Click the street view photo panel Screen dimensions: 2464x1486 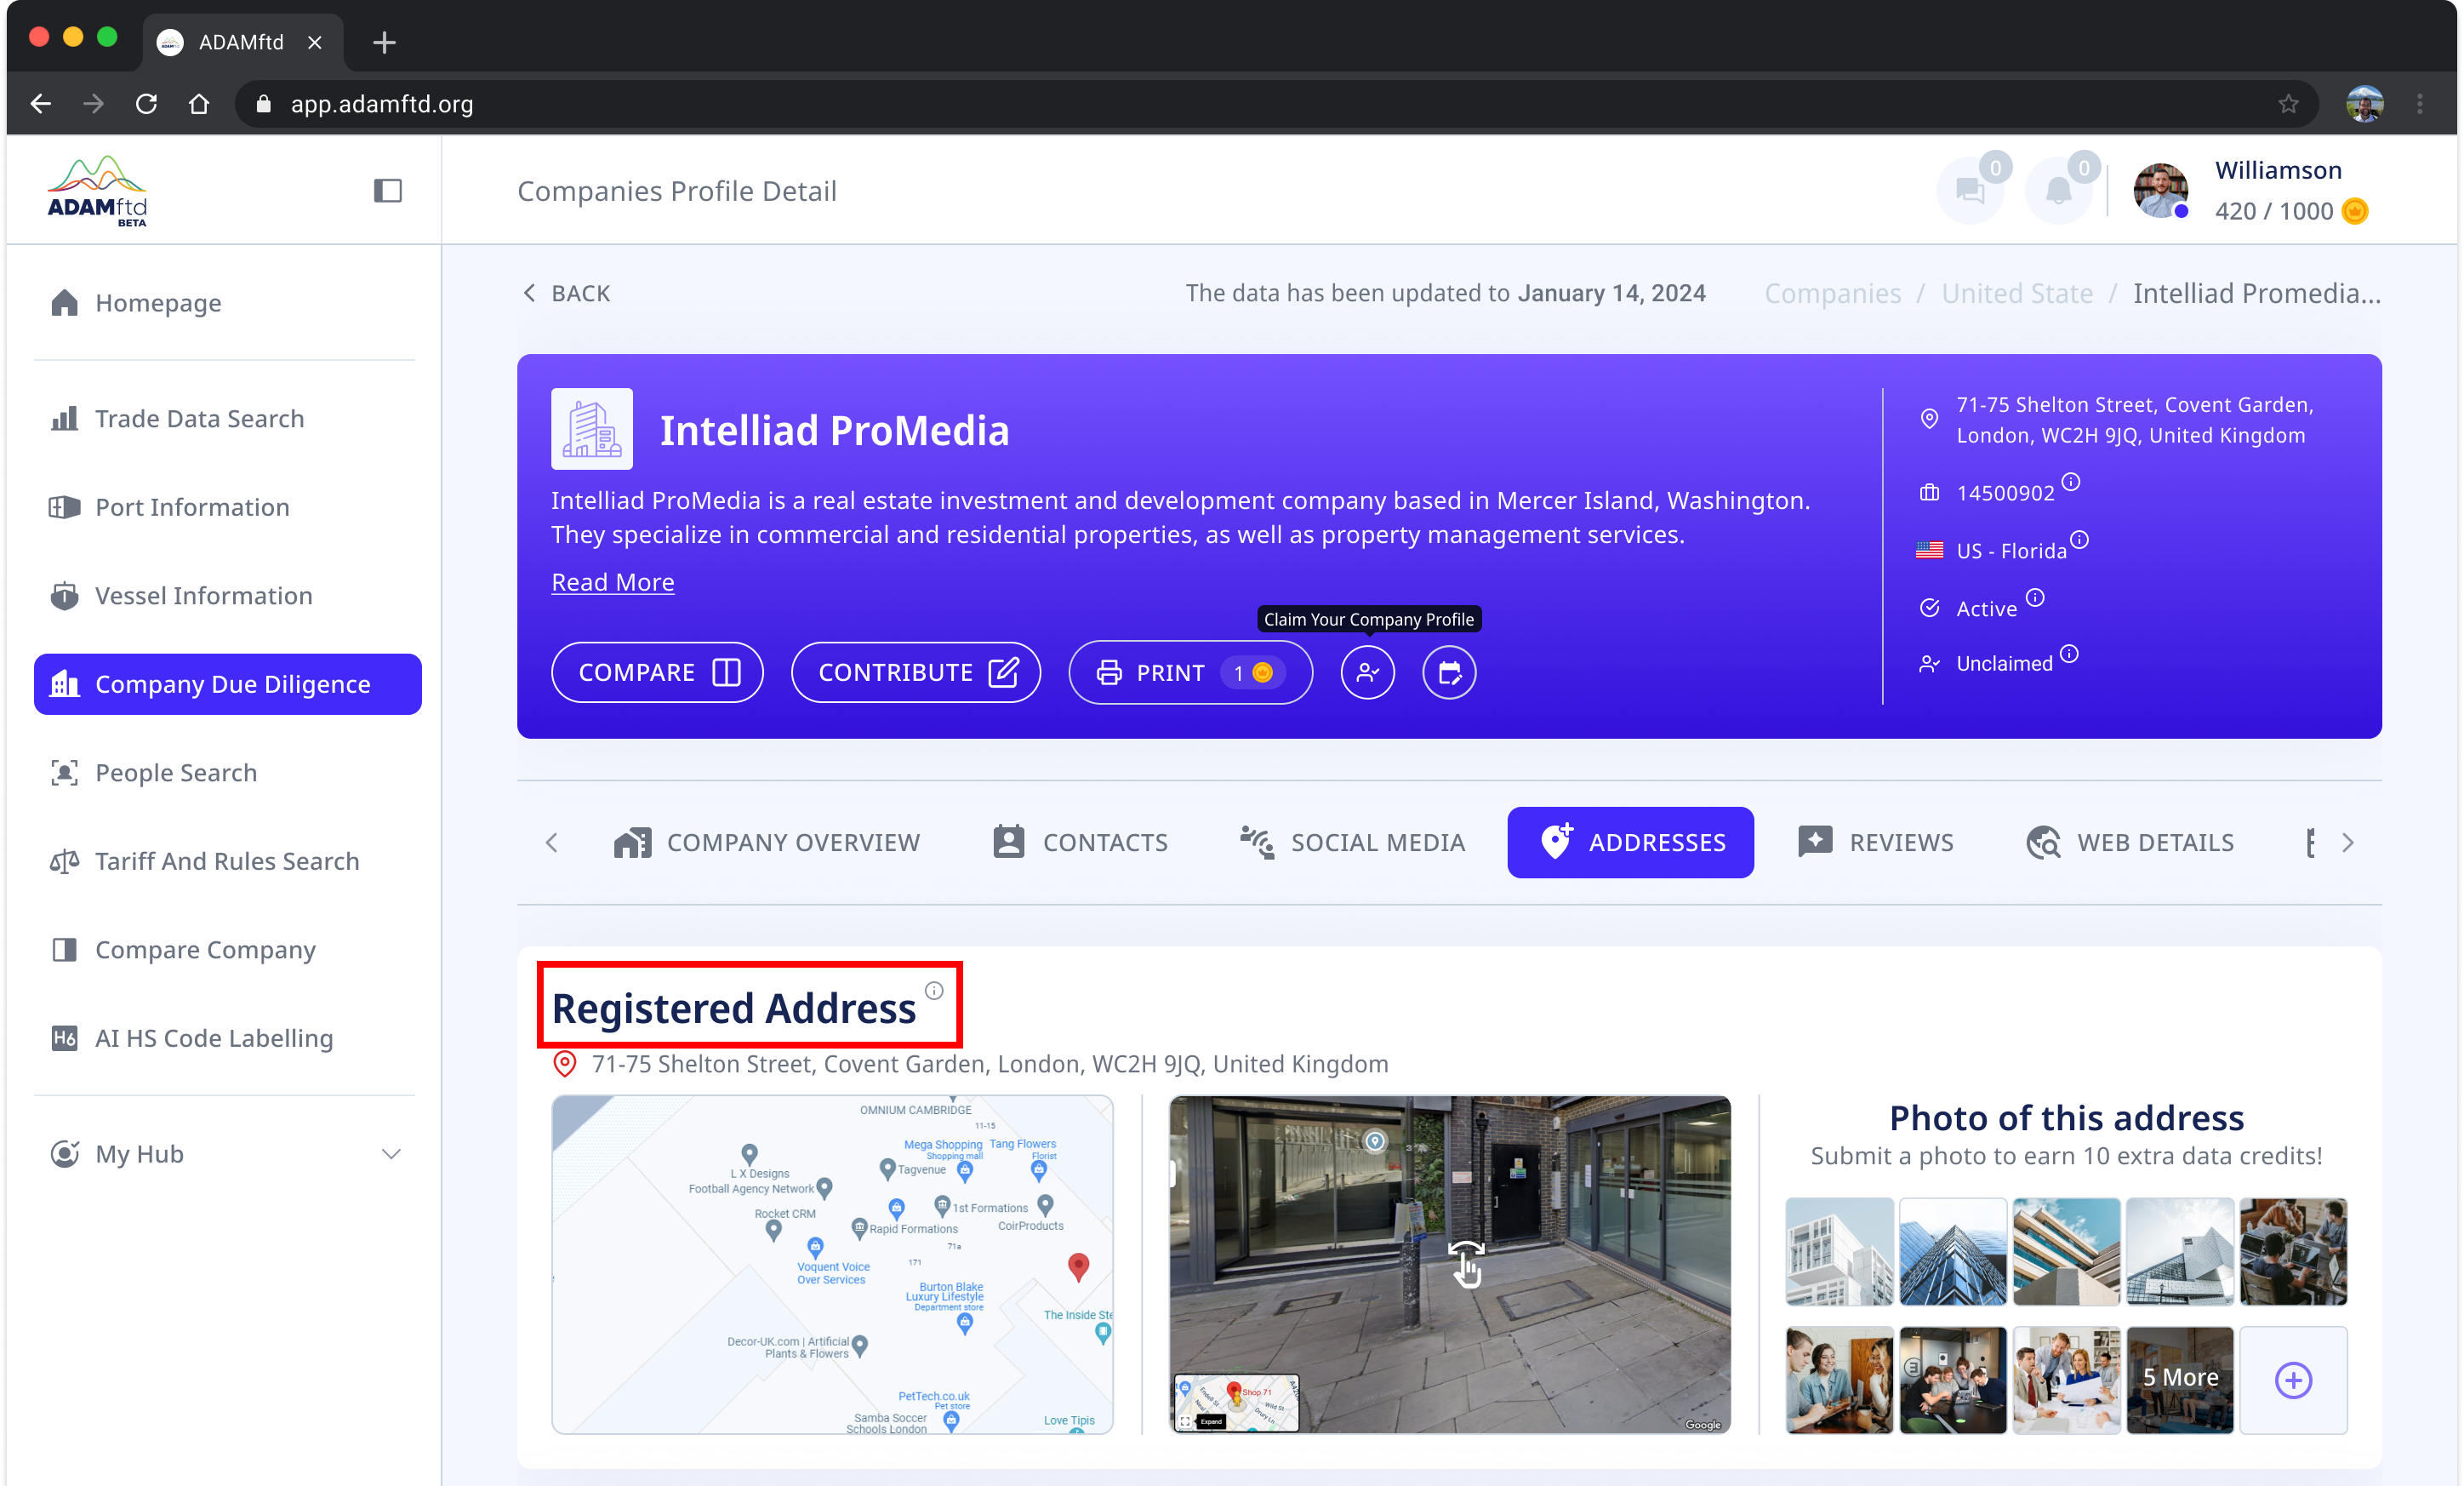(1449, 1264)
